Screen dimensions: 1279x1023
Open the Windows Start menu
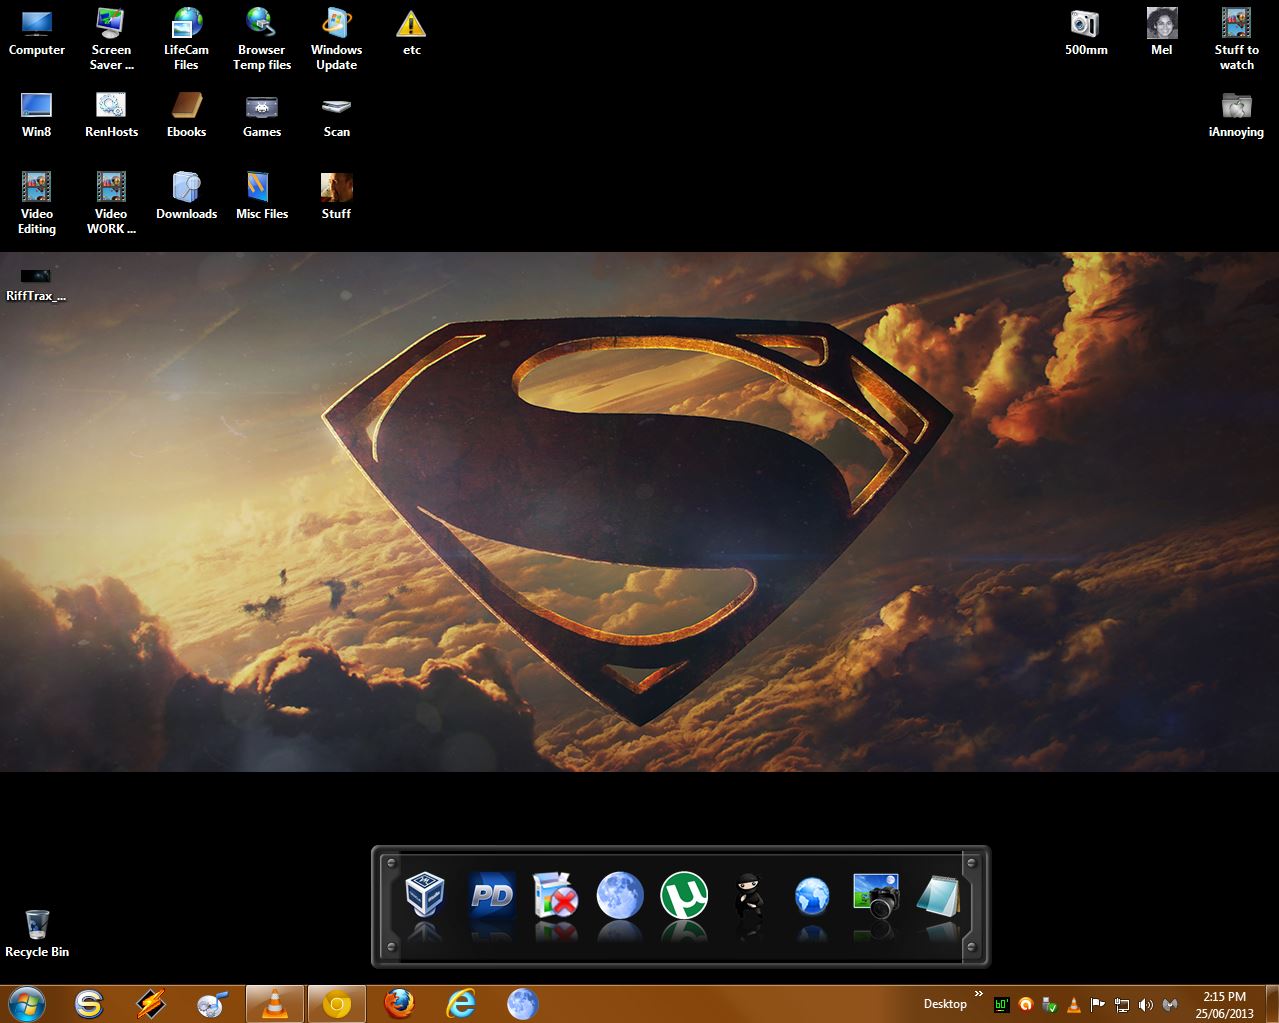click(x=27, y=1003)
